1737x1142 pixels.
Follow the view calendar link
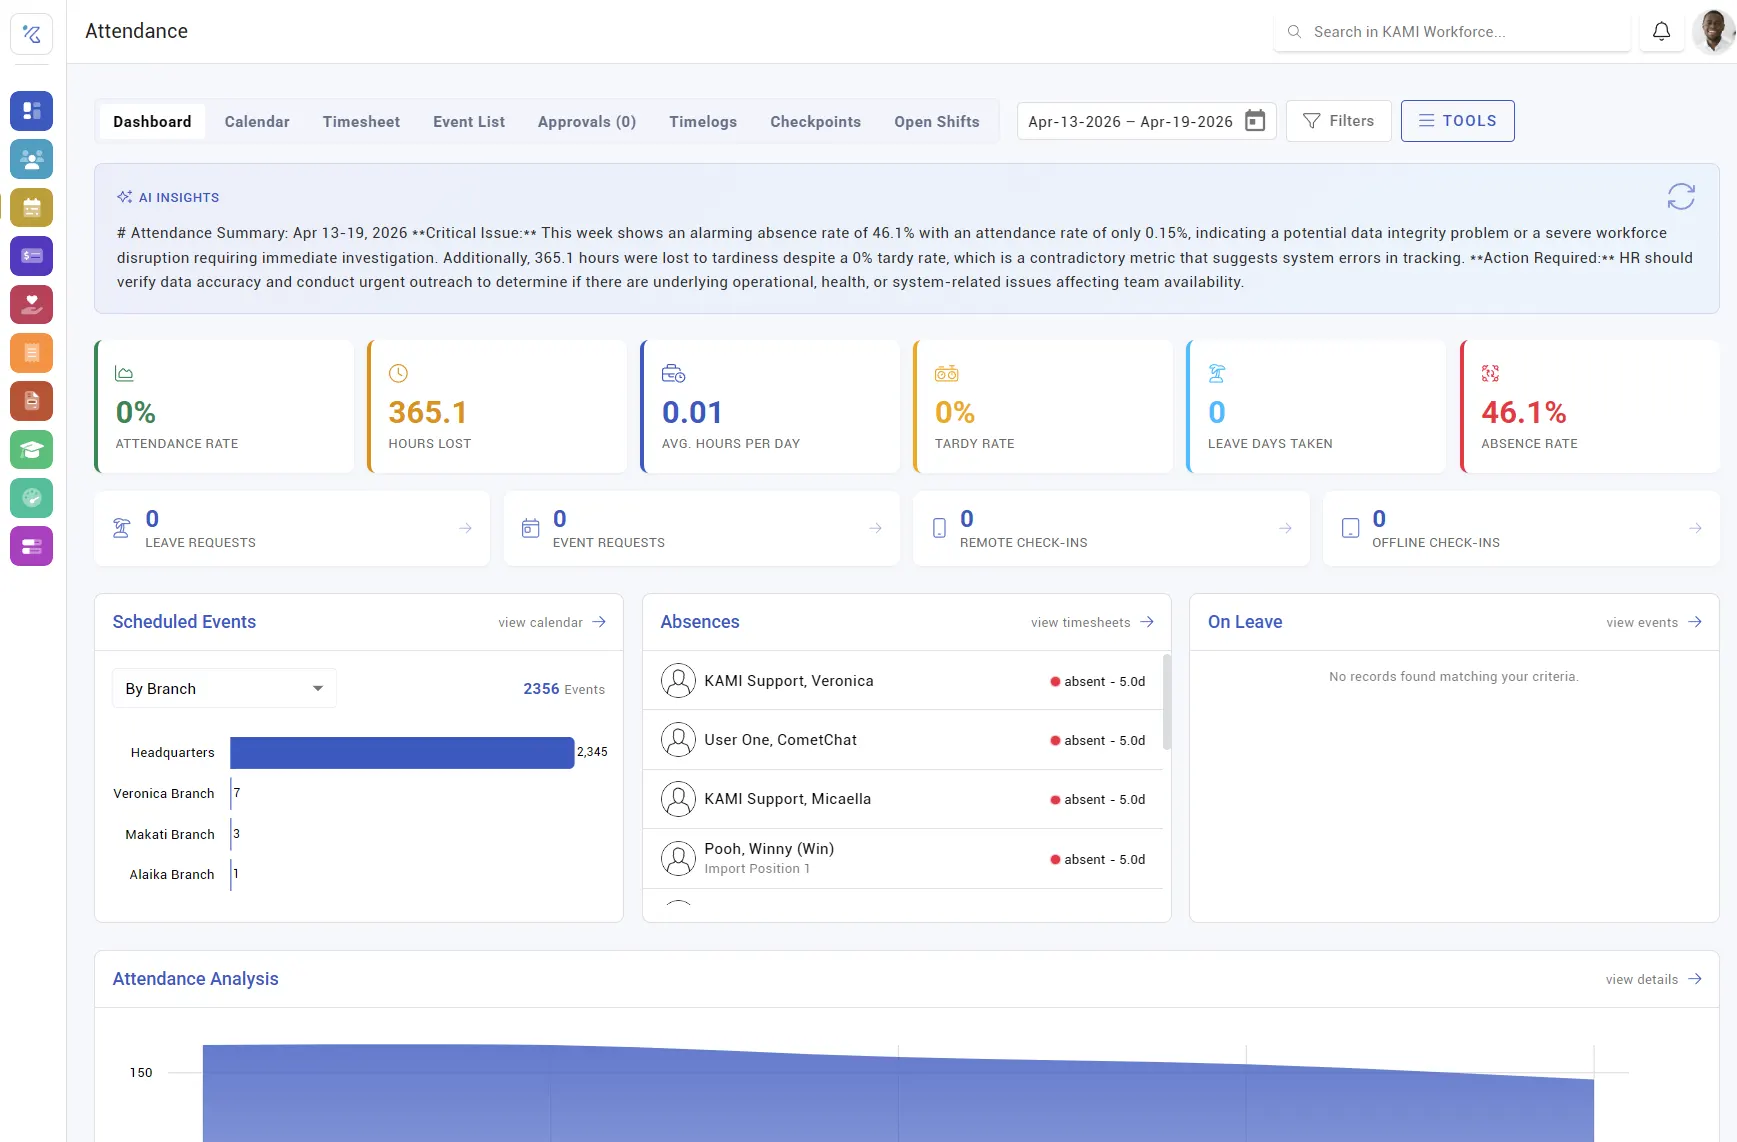tap(552, 622)
